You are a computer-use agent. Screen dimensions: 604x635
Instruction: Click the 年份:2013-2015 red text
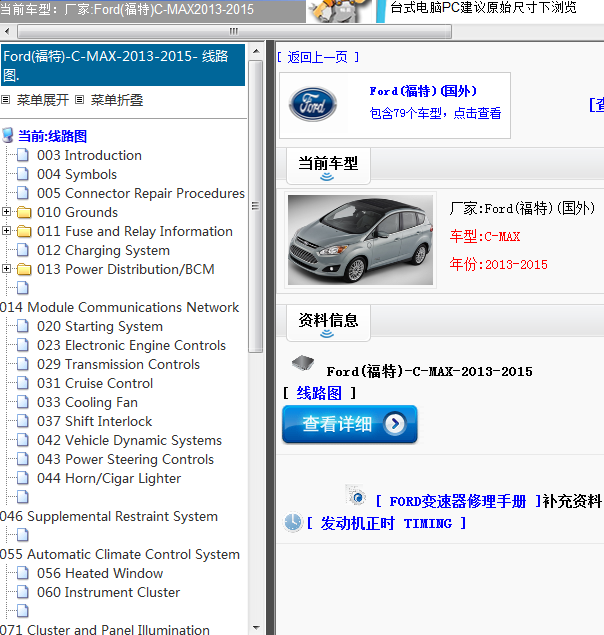pos(498,264)
